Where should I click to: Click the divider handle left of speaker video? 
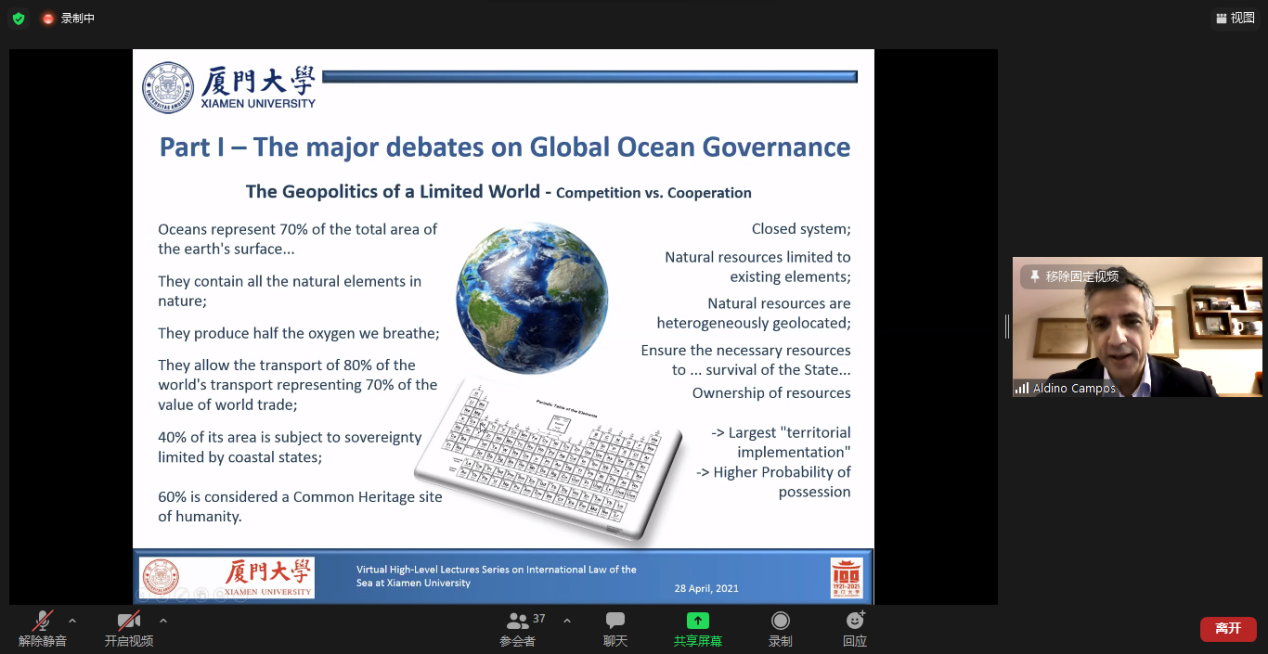[x=1006, y=326]
